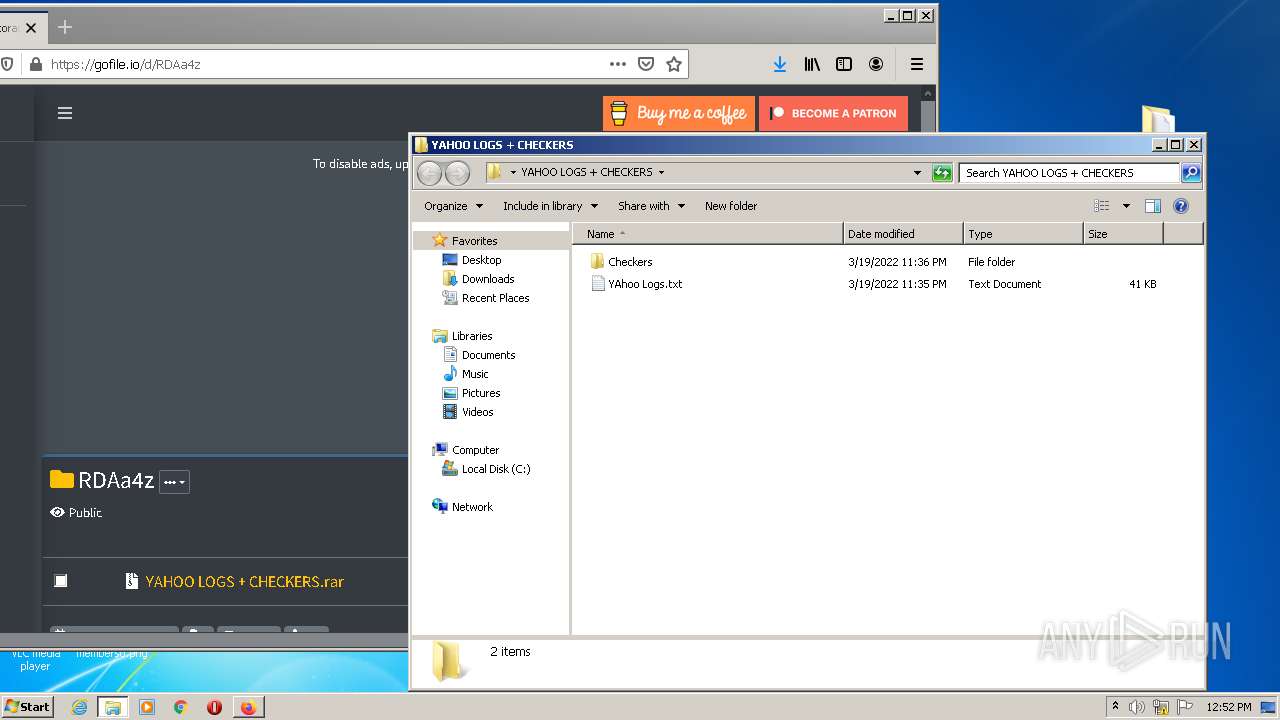Open Internet Explorer from the taskbar

[x=79, y=707]
